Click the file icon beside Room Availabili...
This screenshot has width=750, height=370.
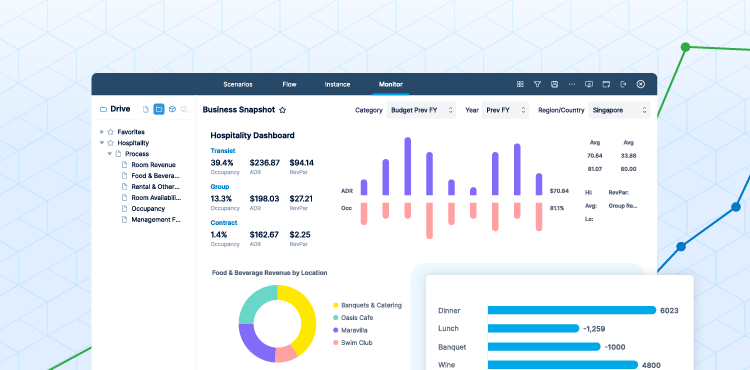(x=125, y=198)
